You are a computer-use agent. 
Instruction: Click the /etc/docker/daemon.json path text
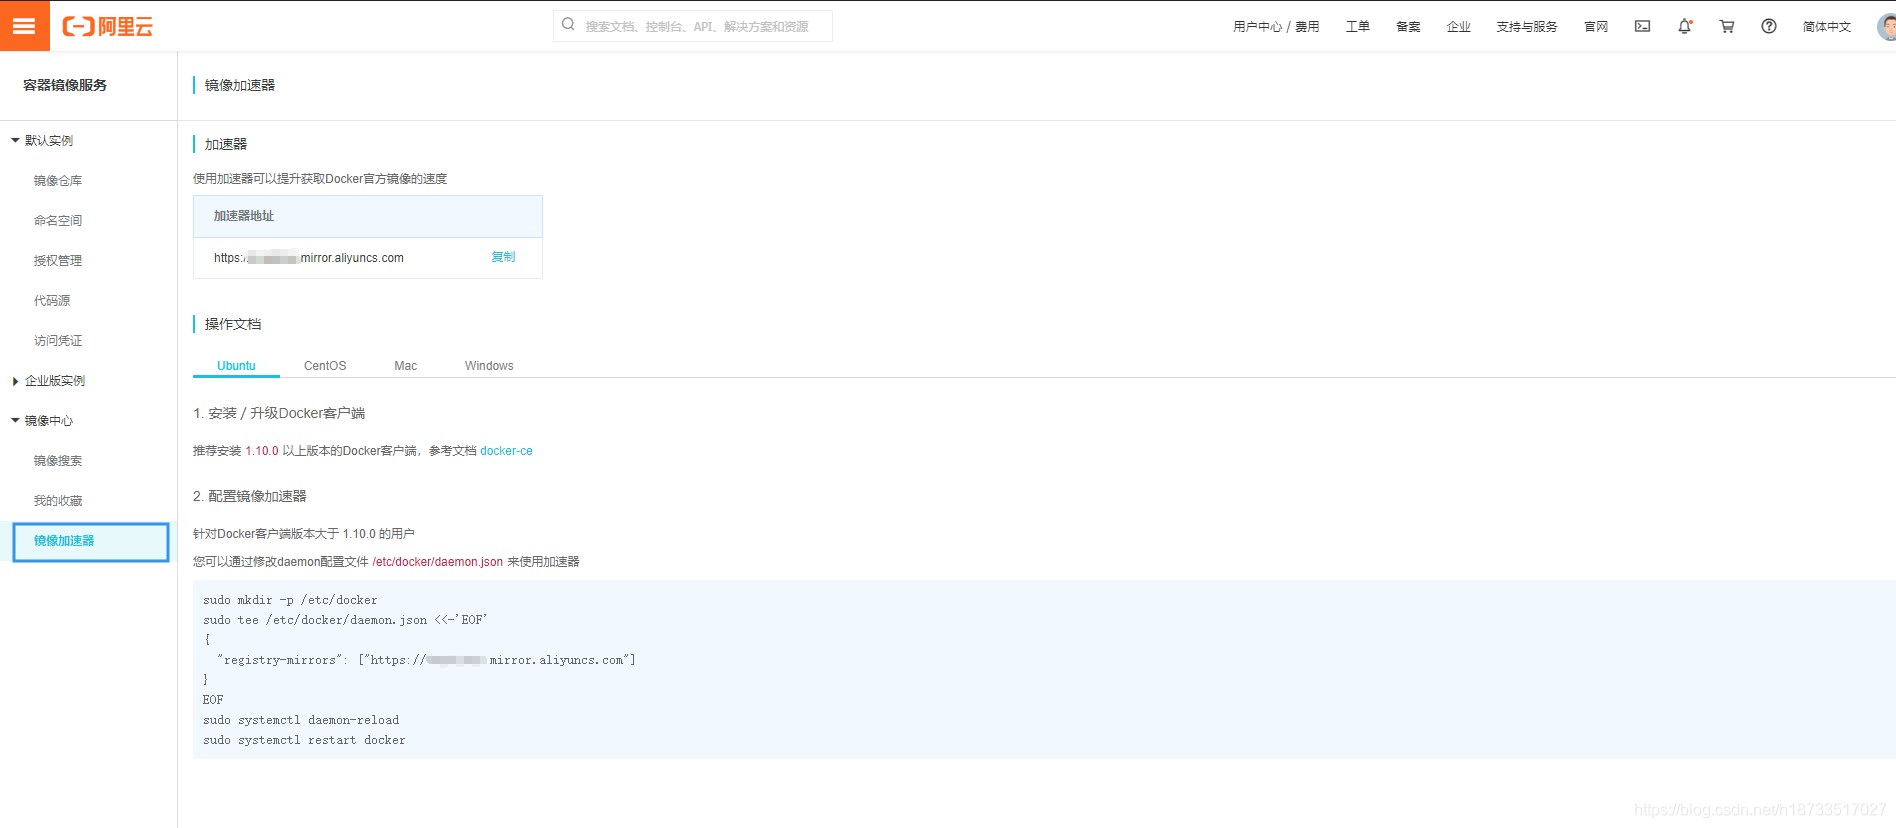coord(437,562)
